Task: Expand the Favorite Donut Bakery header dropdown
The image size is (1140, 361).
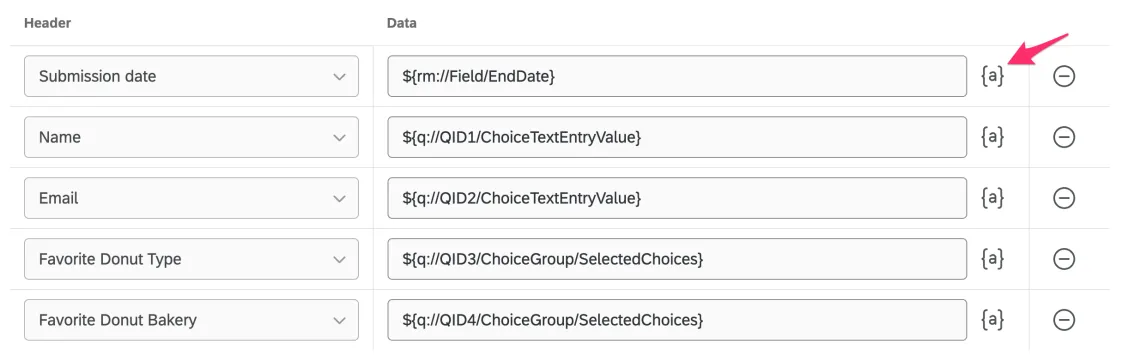Action: click(191, 320)
